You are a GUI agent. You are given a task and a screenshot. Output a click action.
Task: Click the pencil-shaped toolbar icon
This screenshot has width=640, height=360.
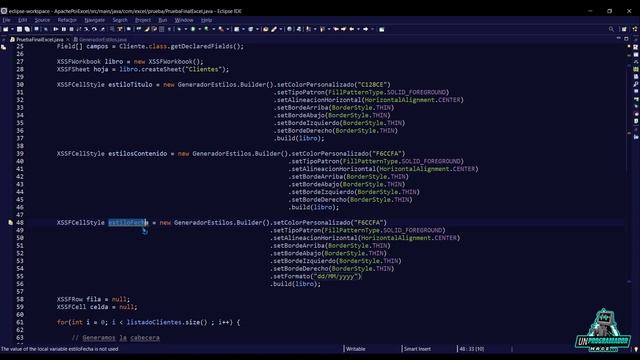click(x=274, y=29)
